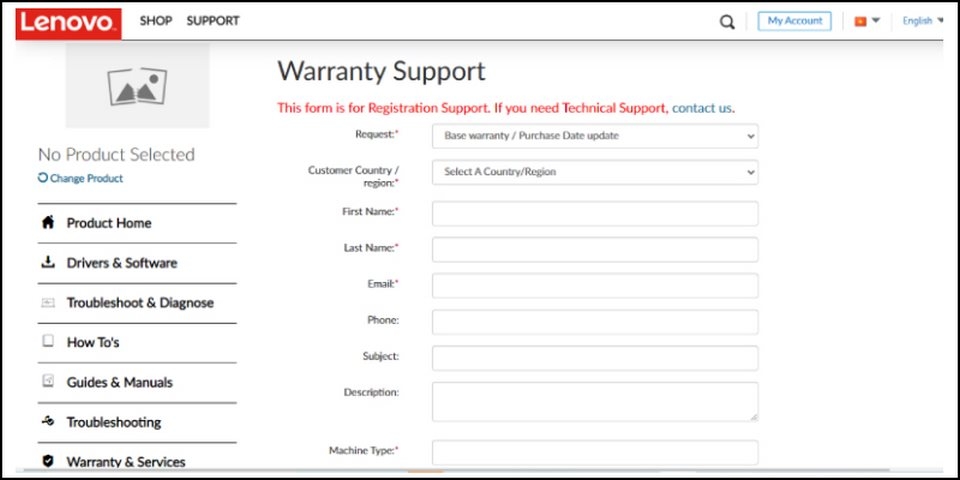This screenshot has height=480, width=960.
Task: Open Guides & Manuals section
Action: tap(119, 382)
